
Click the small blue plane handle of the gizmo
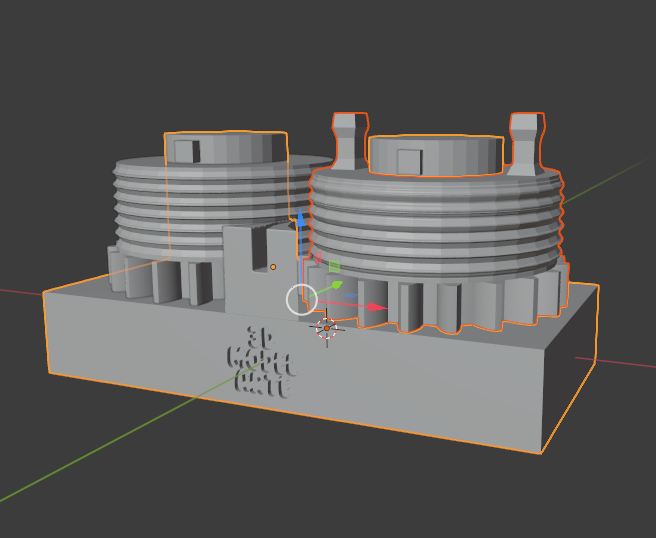(x=351, y=295)
